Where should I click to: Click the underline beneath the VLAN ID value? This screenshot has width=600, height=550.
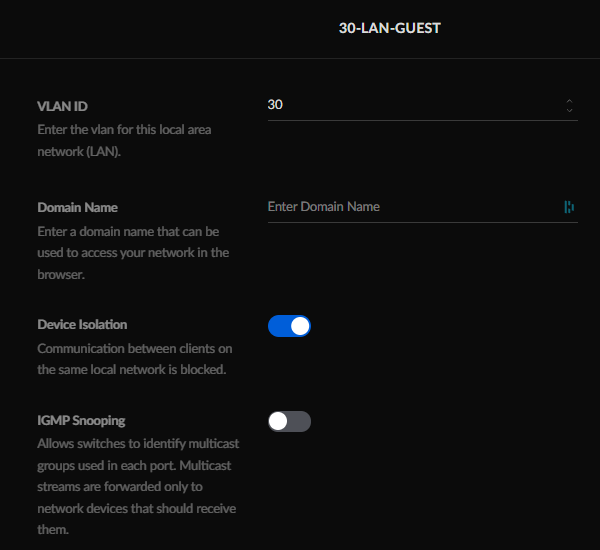422,120
